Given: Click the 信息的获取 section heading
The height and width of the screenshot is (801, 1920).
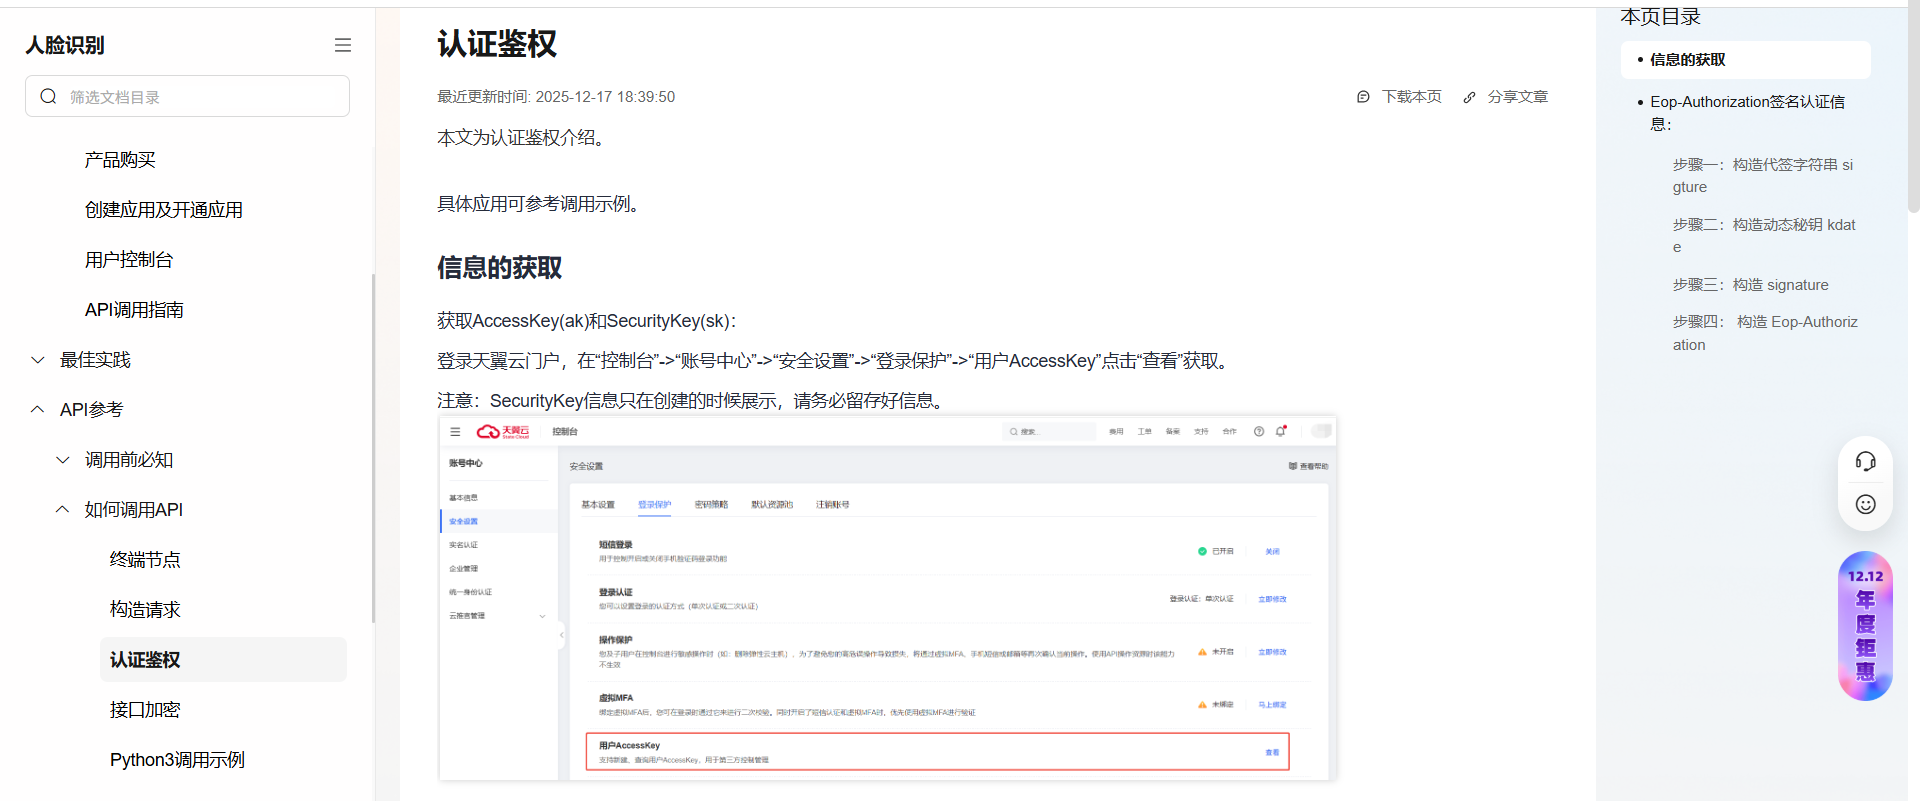Looking at the screenshot, I should click(x=499, y=268).
